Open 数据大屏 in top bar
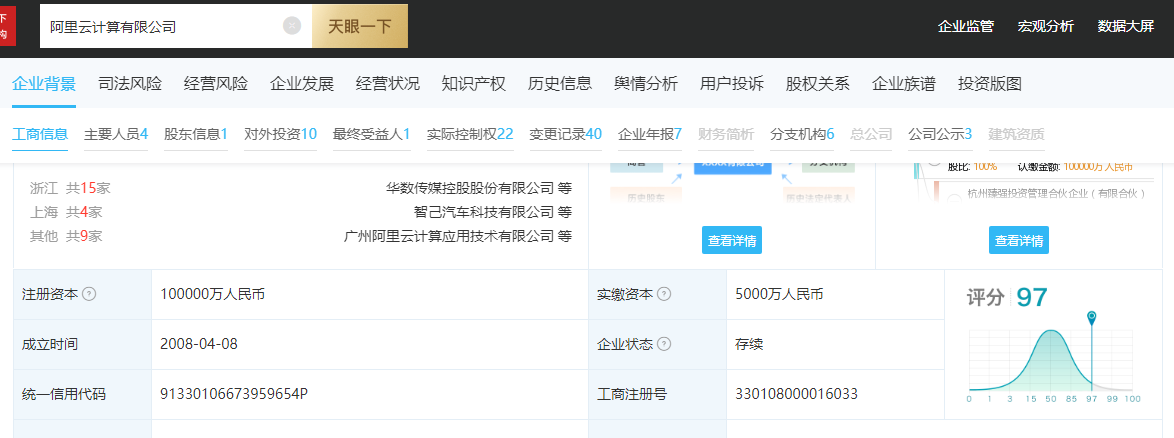Viewport: 1174px width, 438px height. pos(1126,26)
